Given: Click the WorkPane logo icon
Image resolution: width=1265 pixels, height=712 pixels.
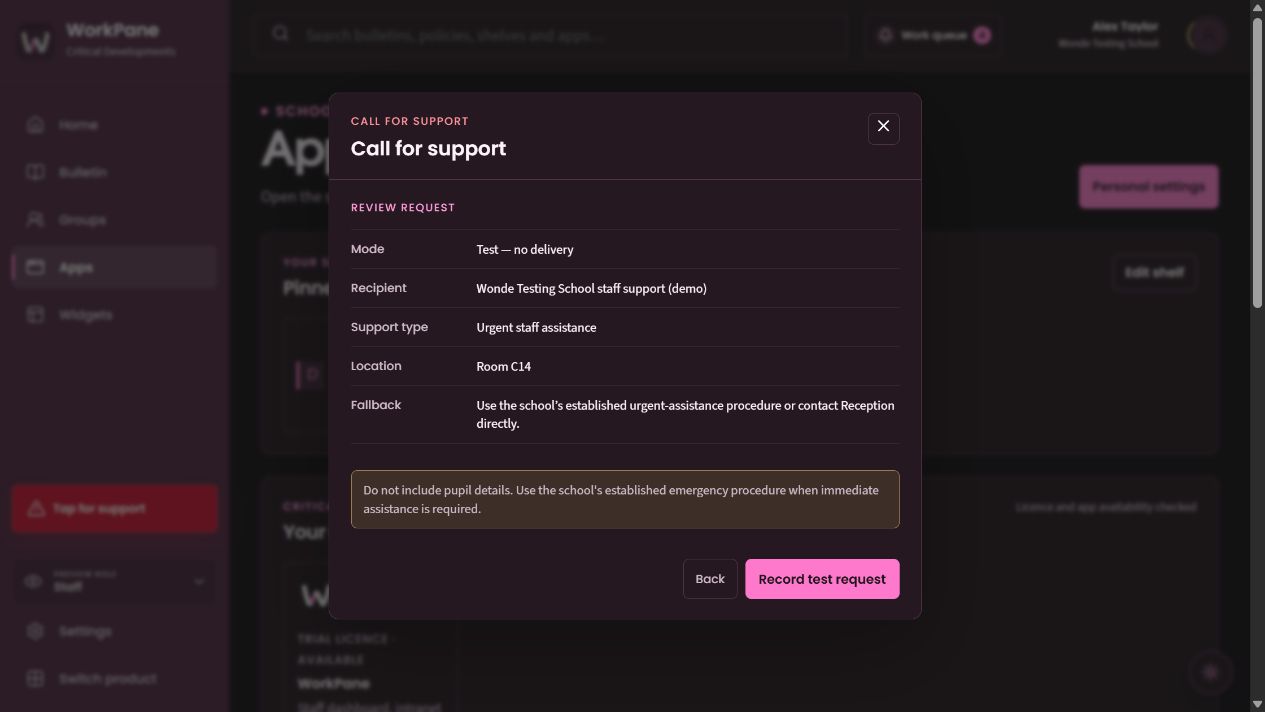Looking at the screenshot, I should (x=36, y=42).
